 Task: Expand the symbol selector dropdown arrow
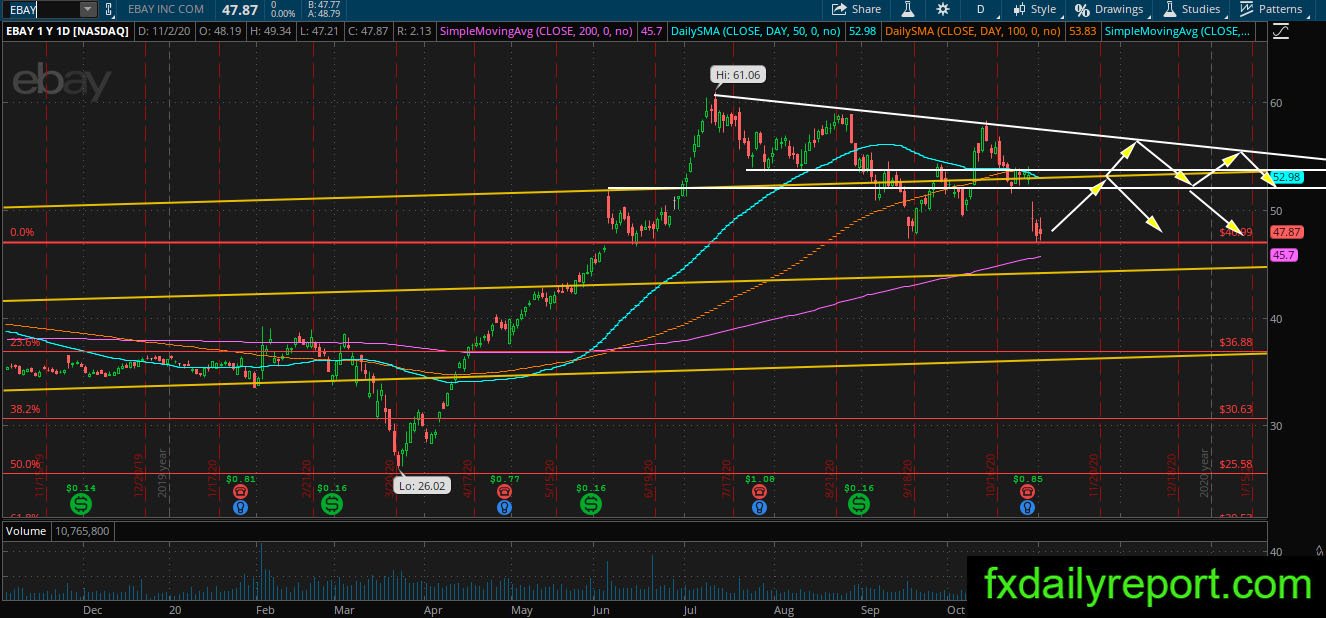click(88, 9)
